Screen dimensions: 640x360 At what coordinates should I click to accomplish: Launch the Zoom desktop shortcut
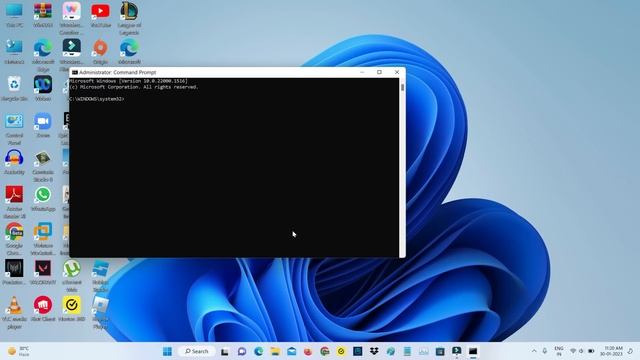point(43,125)
